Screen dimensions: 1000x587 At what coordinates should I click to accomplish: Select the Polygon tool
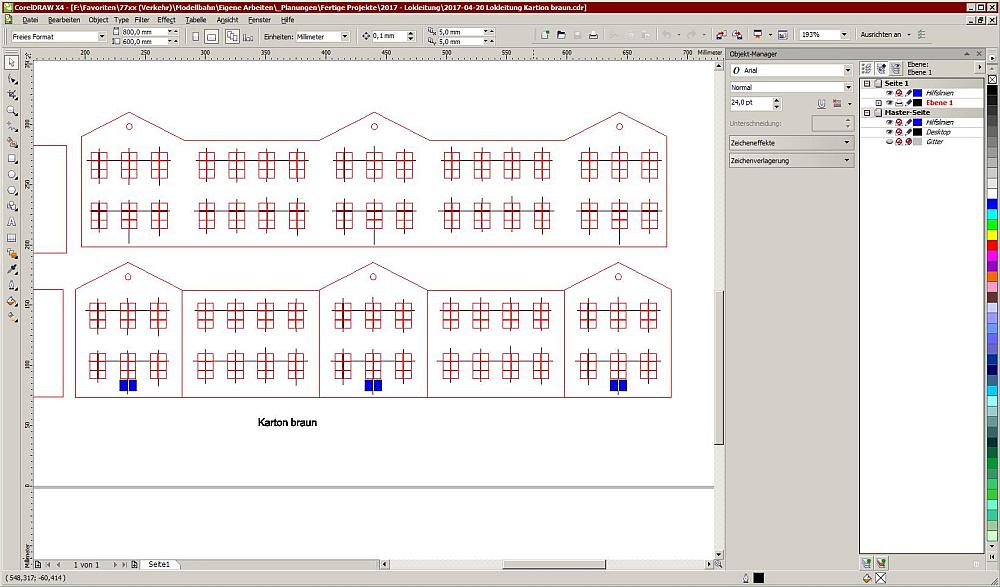(11, 190)
